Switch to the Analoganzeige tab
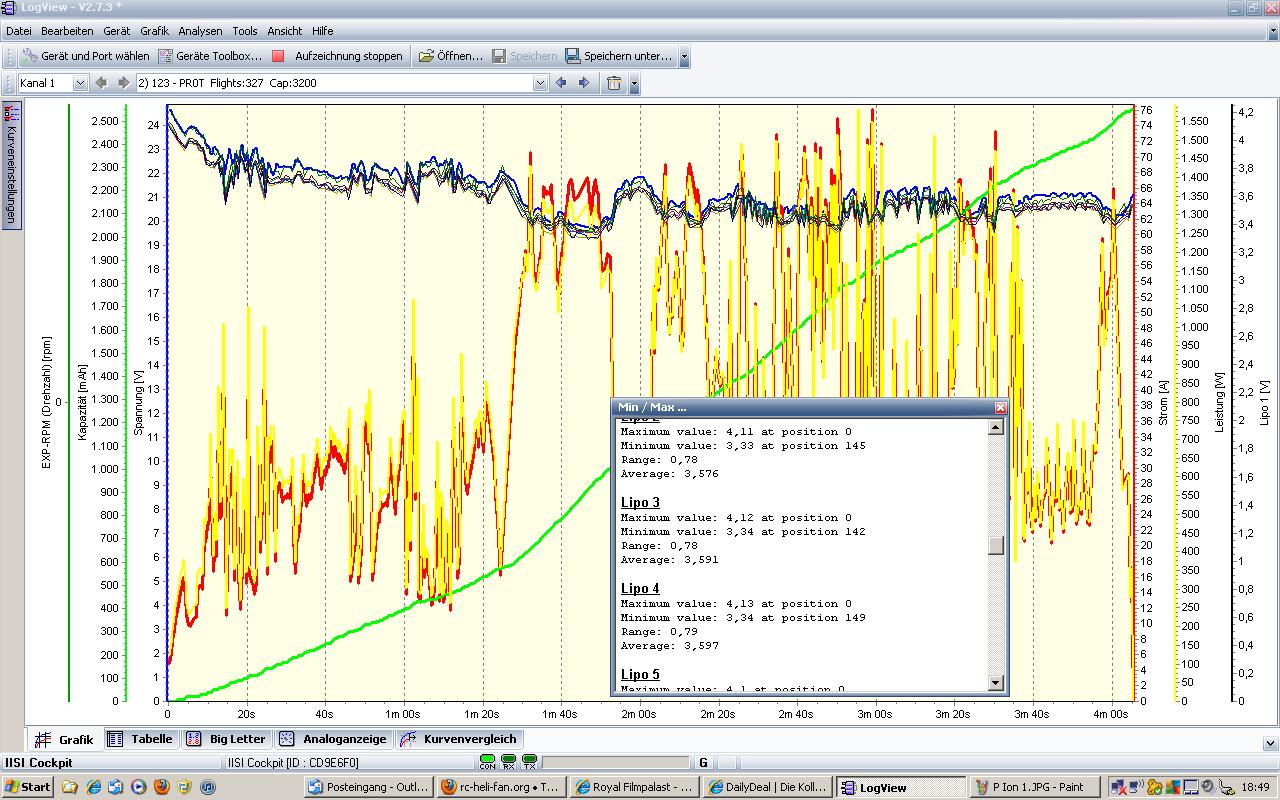Screen dimensions: 1280x800 (333, 739)
